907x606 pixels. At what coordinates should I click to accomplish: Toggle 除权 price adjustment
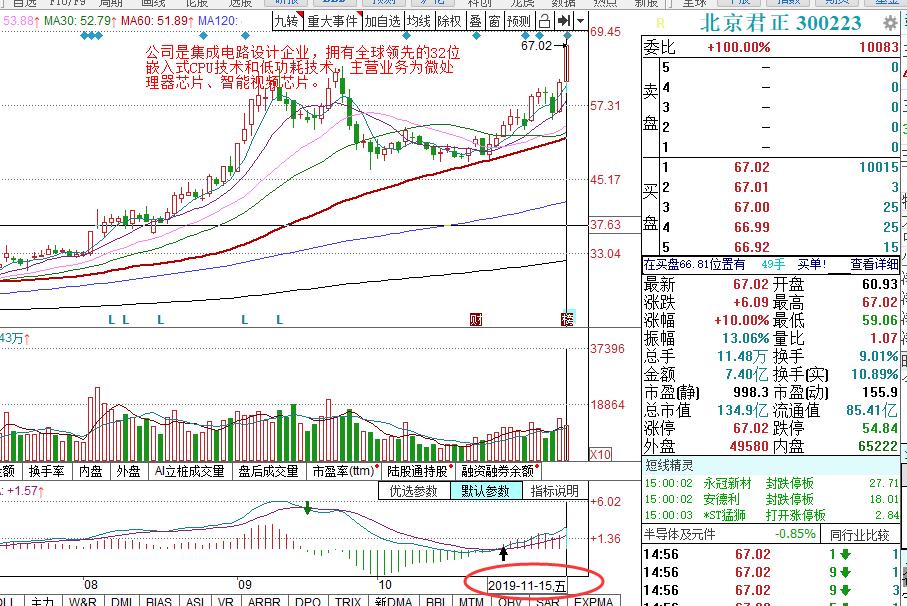tap(449, 21)
